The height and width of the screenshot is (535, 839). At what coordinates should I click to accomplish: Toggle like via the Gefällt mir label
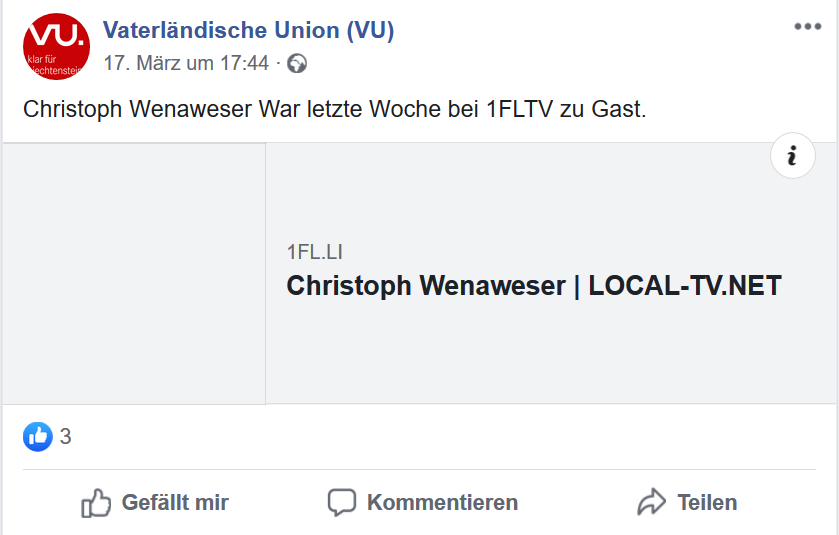[x=175, y=502]
